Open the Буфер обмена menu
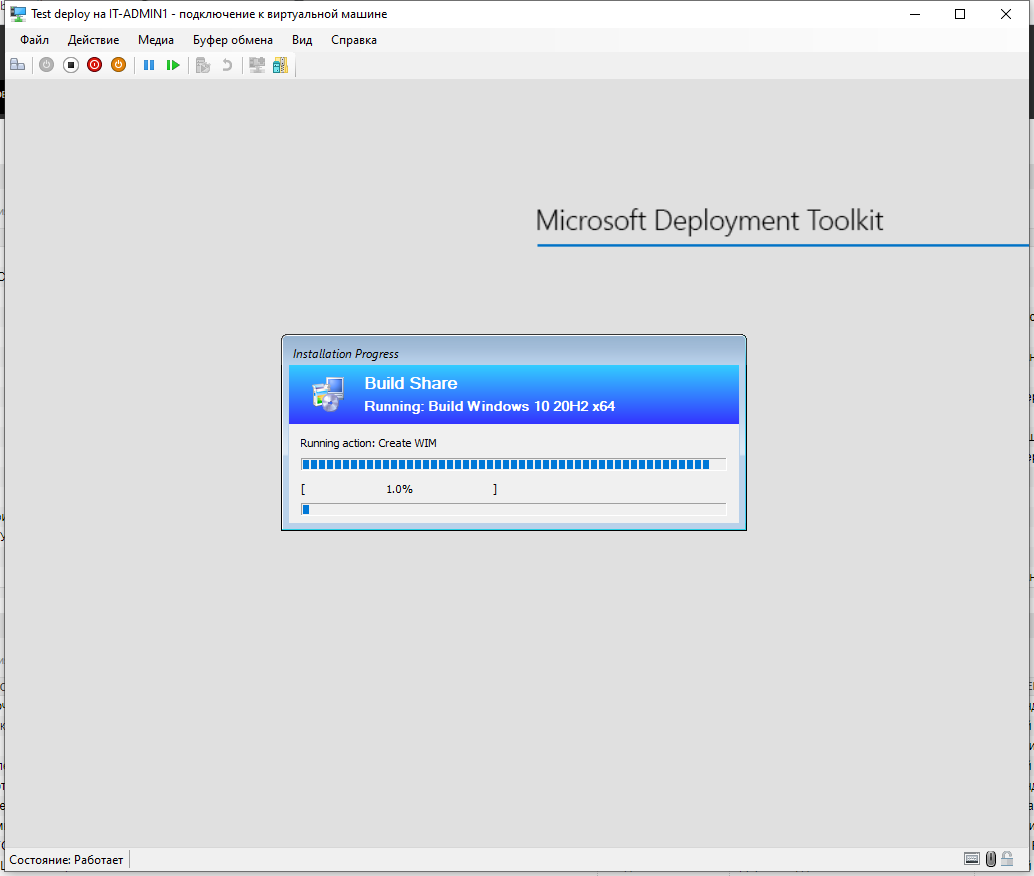Image resolution: width=1034 pixels, height=876 pixels. 233,40
